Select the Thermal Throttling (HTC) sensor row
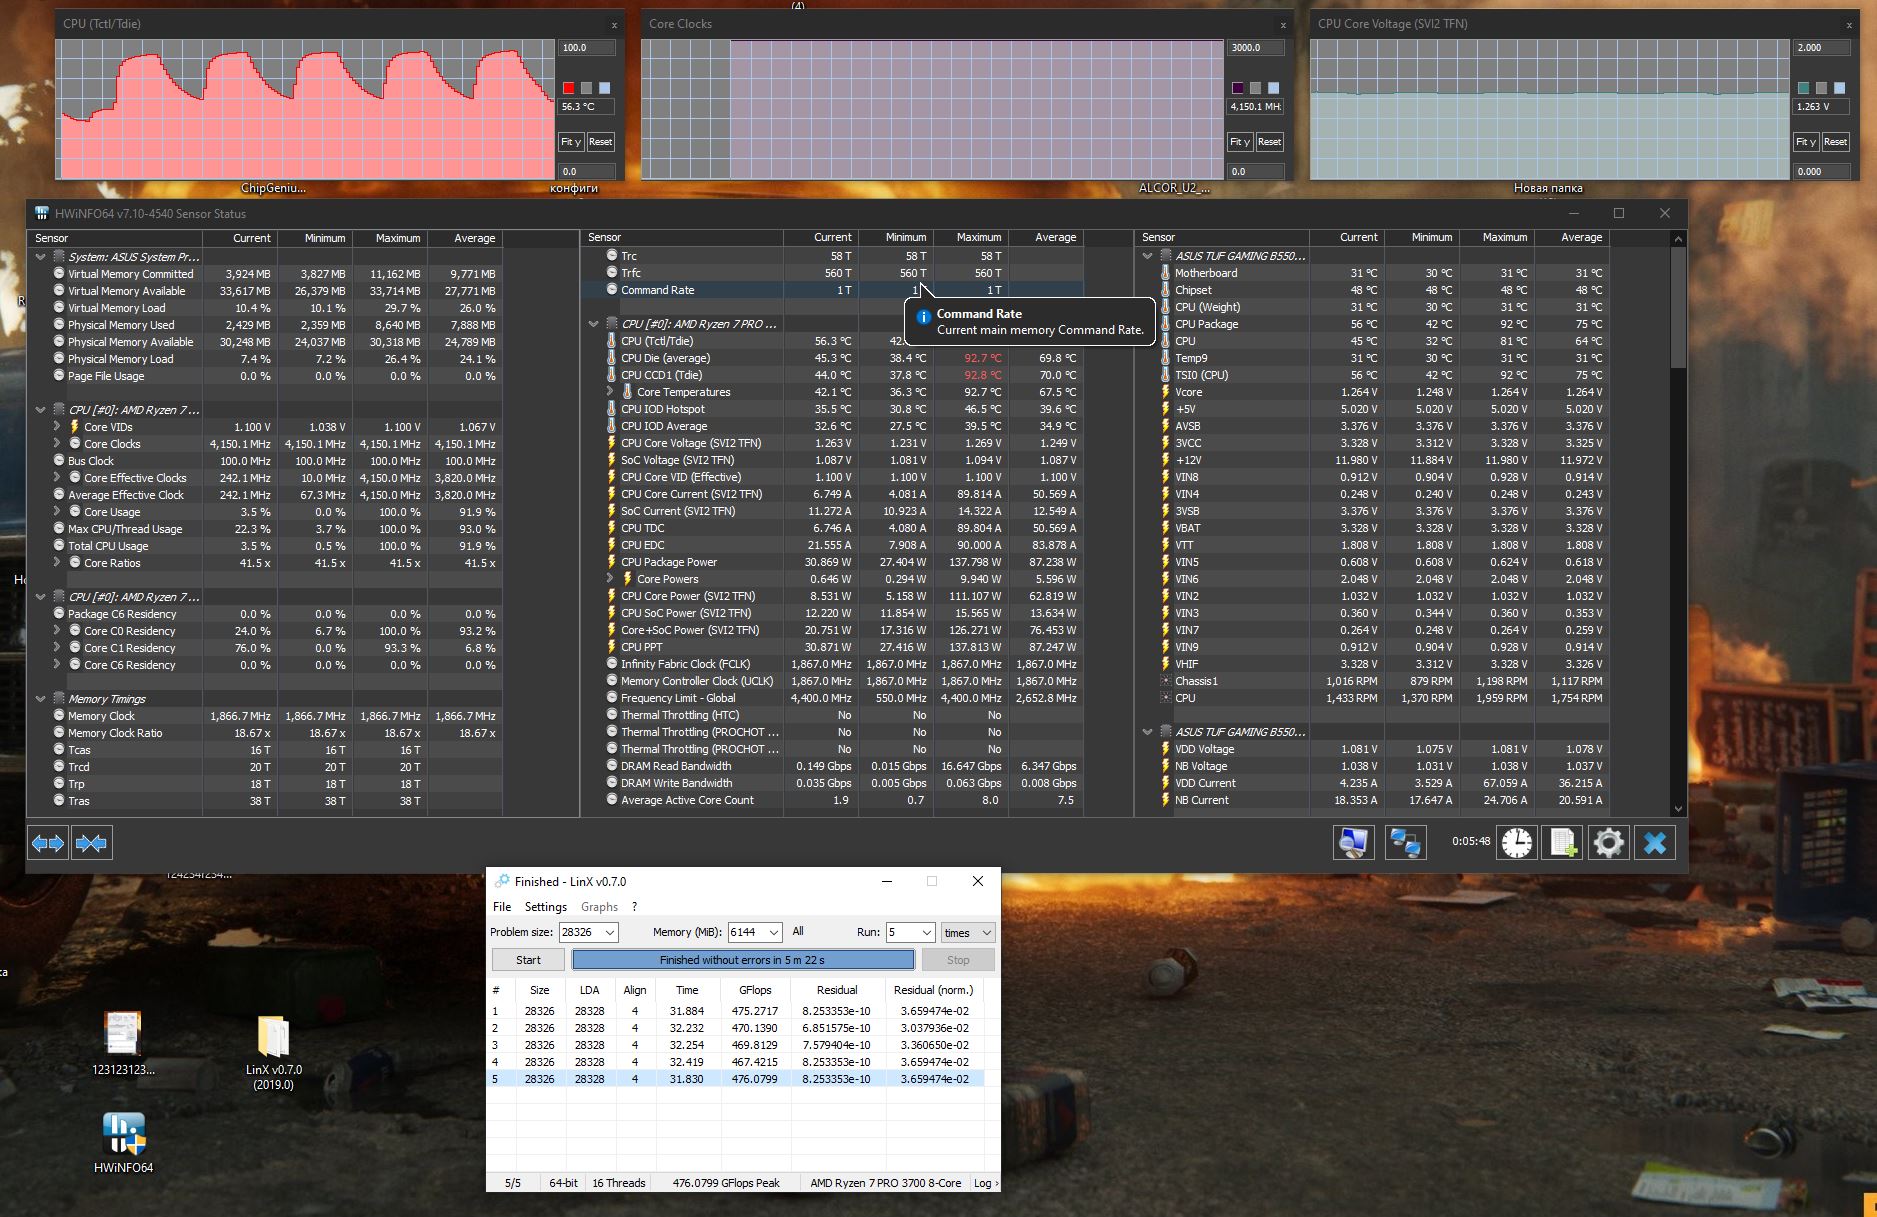Image resolution: width=1877 pixels, height=1217 pixels. [832, 715]
